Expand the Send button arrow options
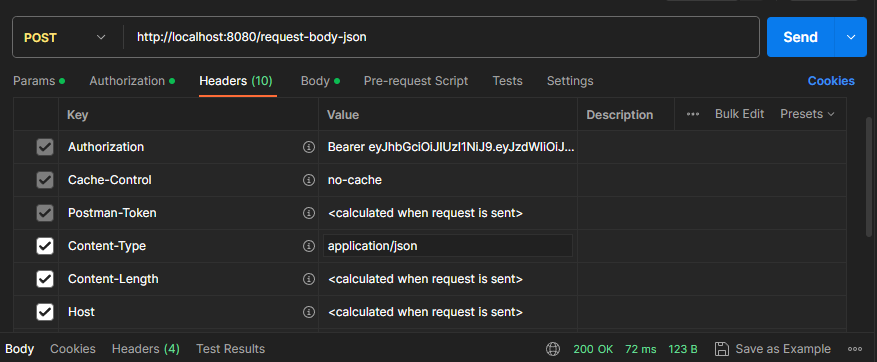The width and height of the screenshot is (877, 362). click(x=851, y=37)
